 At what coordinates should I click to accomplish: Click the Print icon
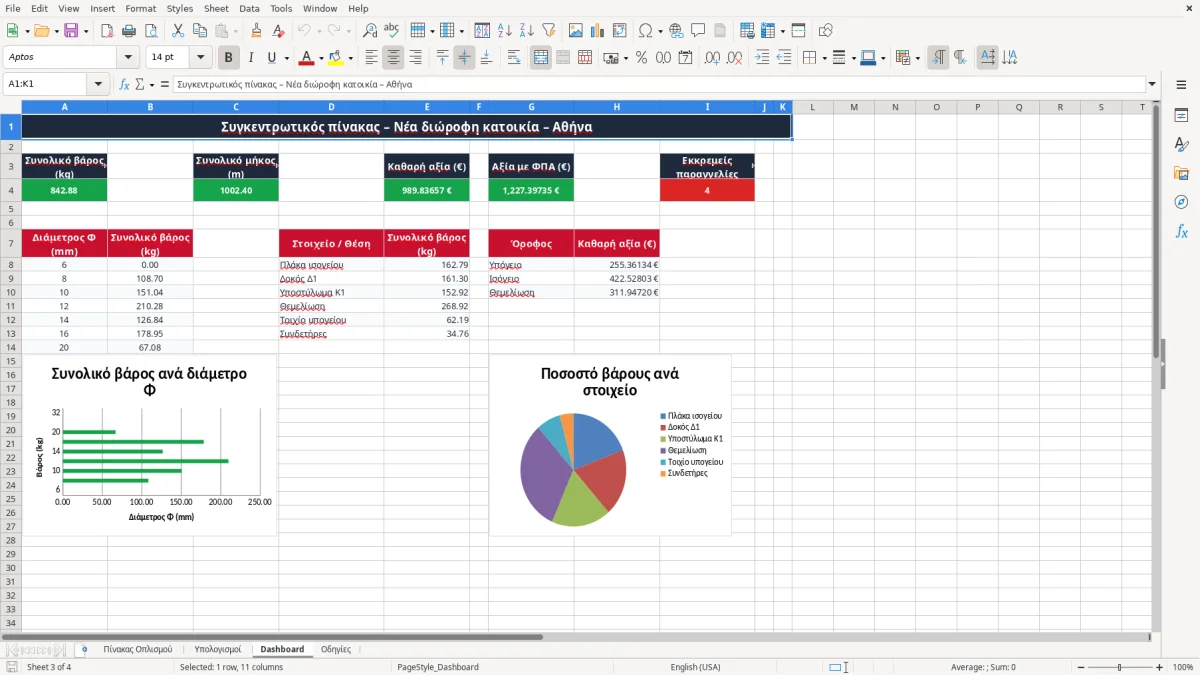pyautogui.click(x=131, y=31)
